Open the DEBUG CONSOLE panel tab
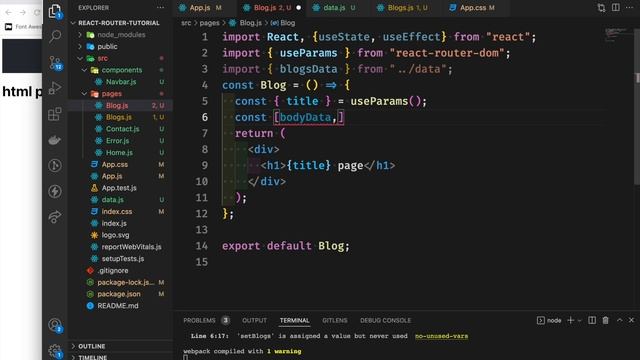This screenshot has height=360, width=640. pyautogui.click(x=385, y=320)
